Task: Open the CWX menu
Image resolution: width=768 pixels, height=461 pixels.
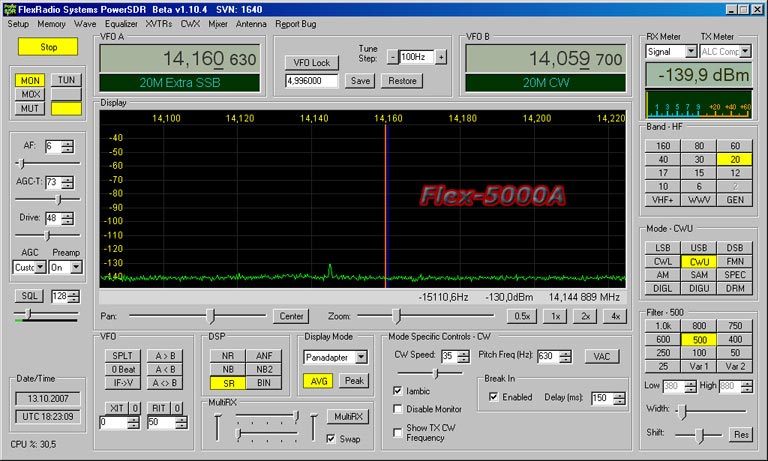Action: pos(190,24)
